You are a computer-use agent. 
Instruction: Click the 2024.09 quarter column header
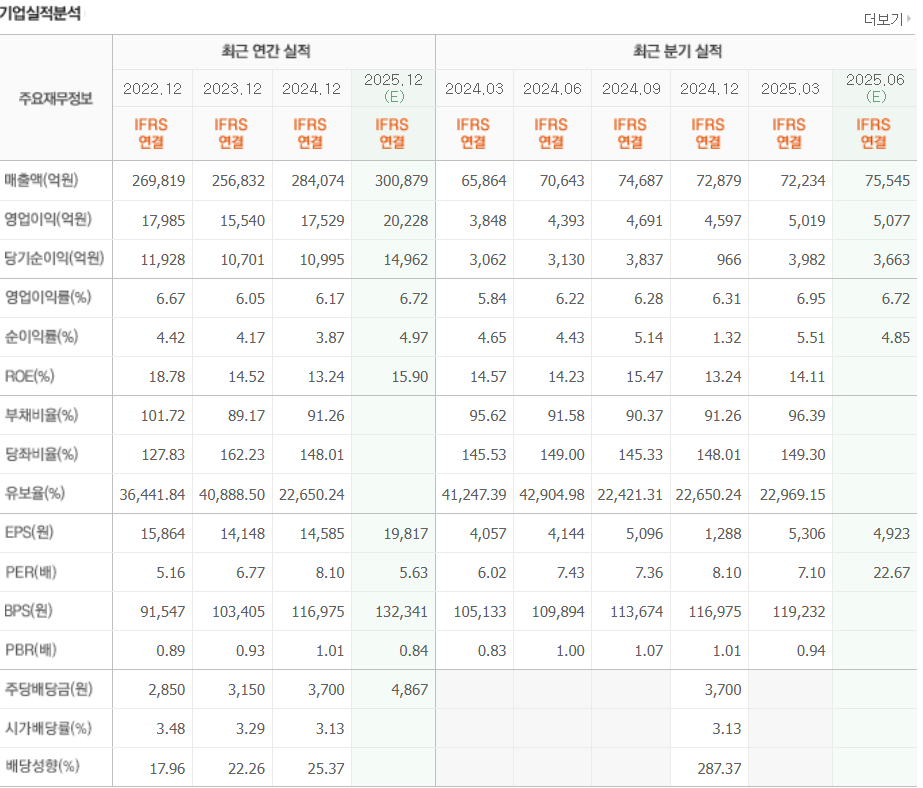pos(631,89)
